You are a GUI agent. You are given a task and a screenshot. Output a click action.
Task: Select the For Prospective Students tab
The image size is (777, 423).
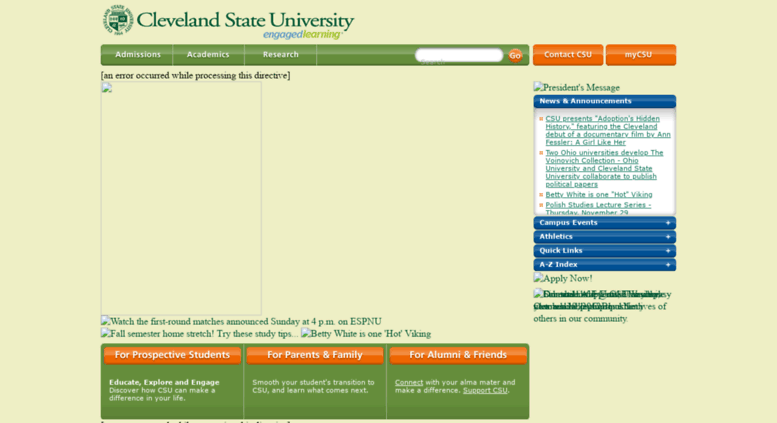(x=172, y=355)
